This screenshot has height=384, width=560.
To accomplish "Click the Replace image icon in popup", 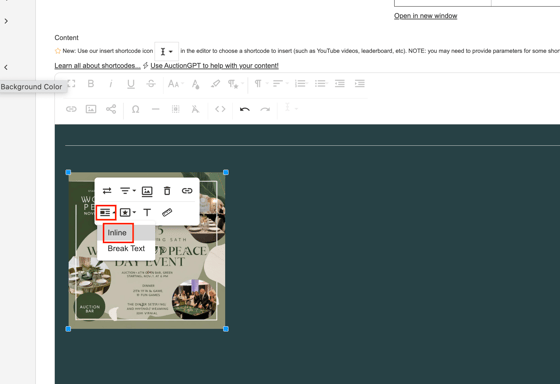I will coord(107,191).
